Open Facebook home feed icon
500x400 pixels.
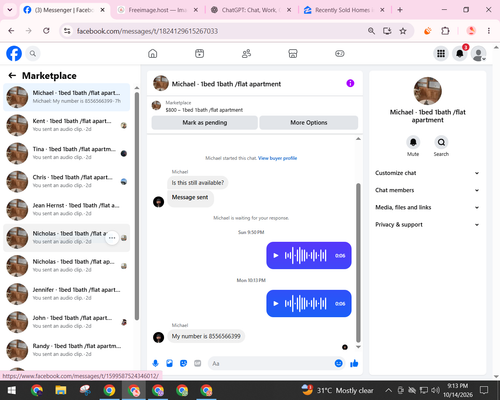153,53
